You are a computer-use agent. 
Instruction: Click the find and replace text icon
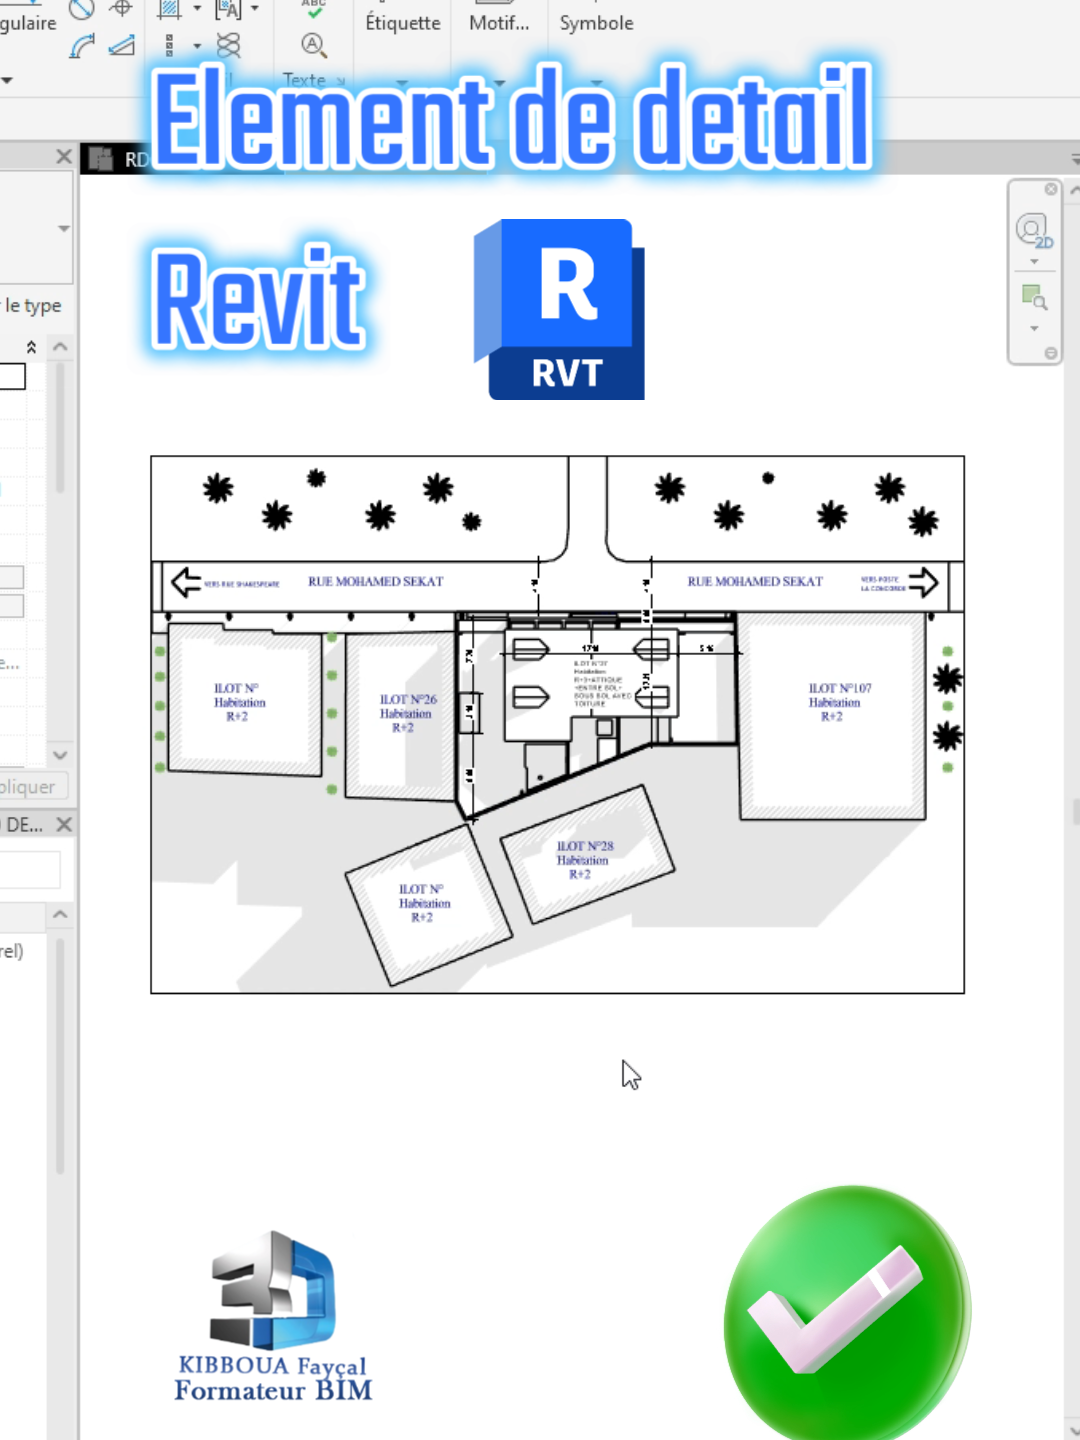point(314,45)
